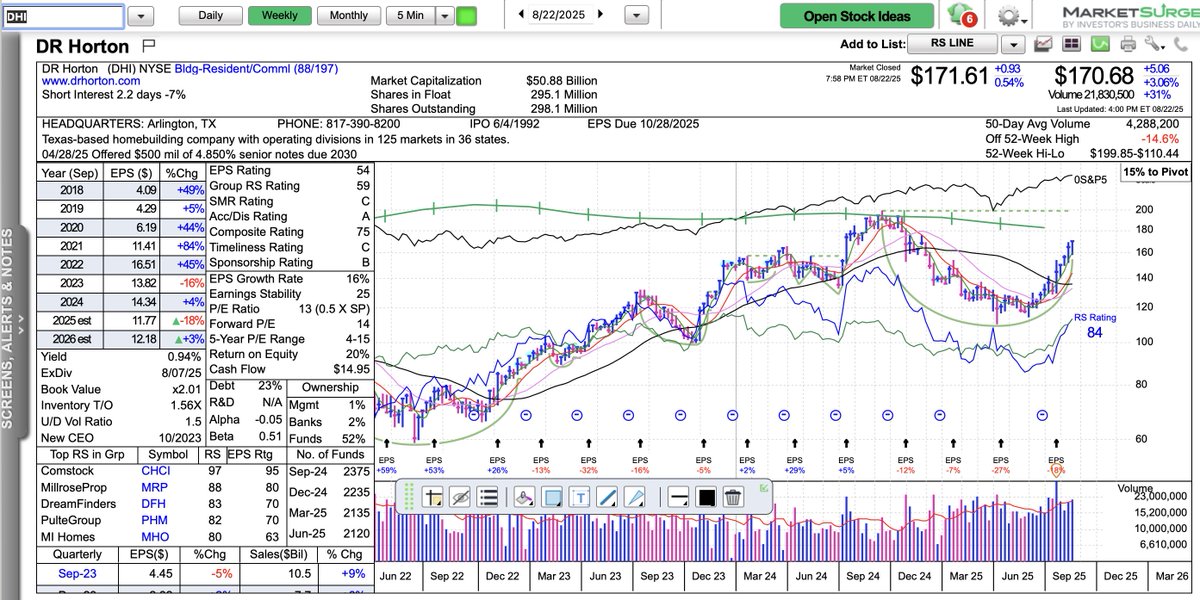The image size is (1200, 600).
Task: Switch to the Monthly chart tab
Action: click(x=348, y=16)
